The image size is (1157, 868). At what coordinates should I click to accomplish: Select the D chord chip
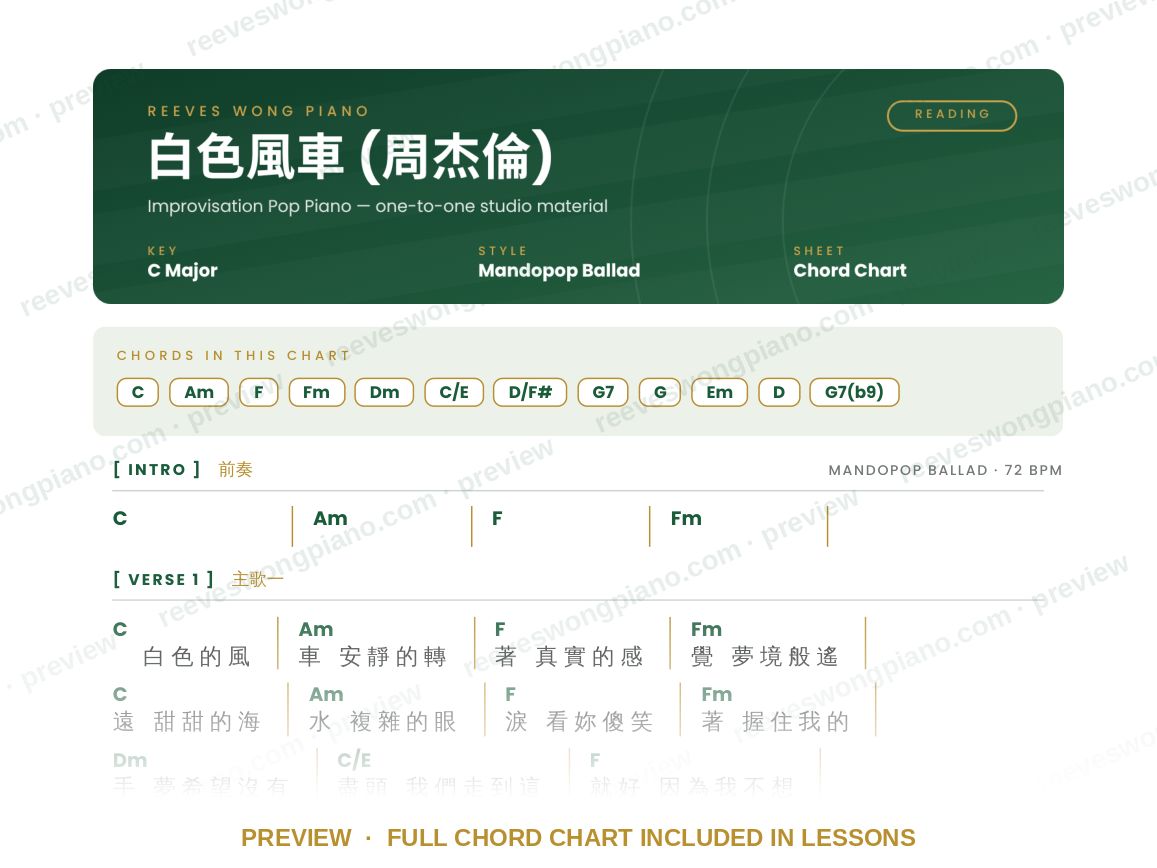[x=778, y=392]
